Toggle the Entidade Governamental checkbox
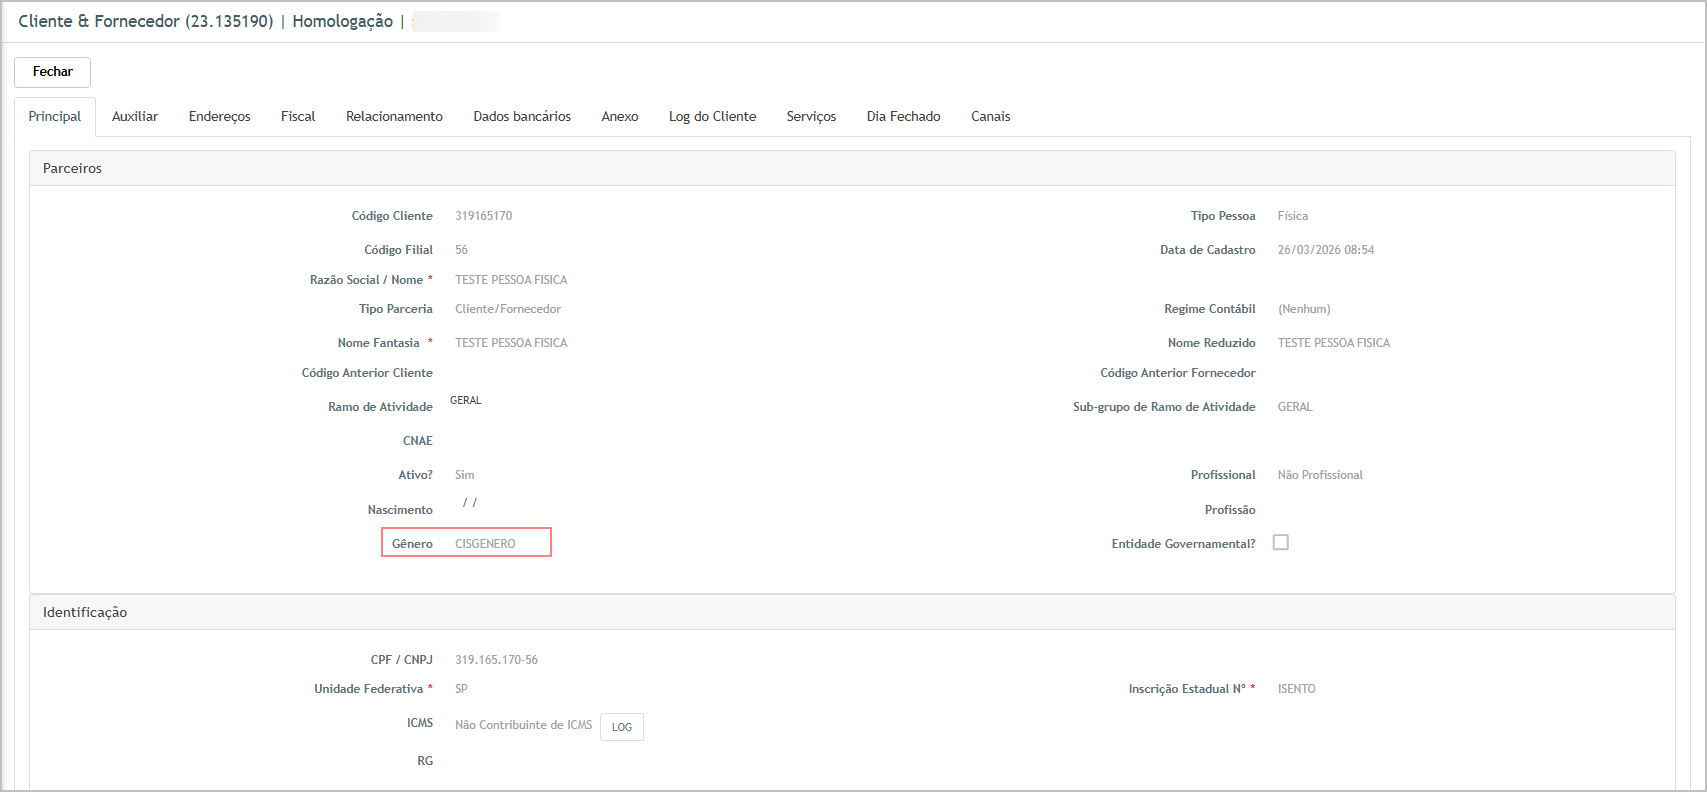 1280,542
